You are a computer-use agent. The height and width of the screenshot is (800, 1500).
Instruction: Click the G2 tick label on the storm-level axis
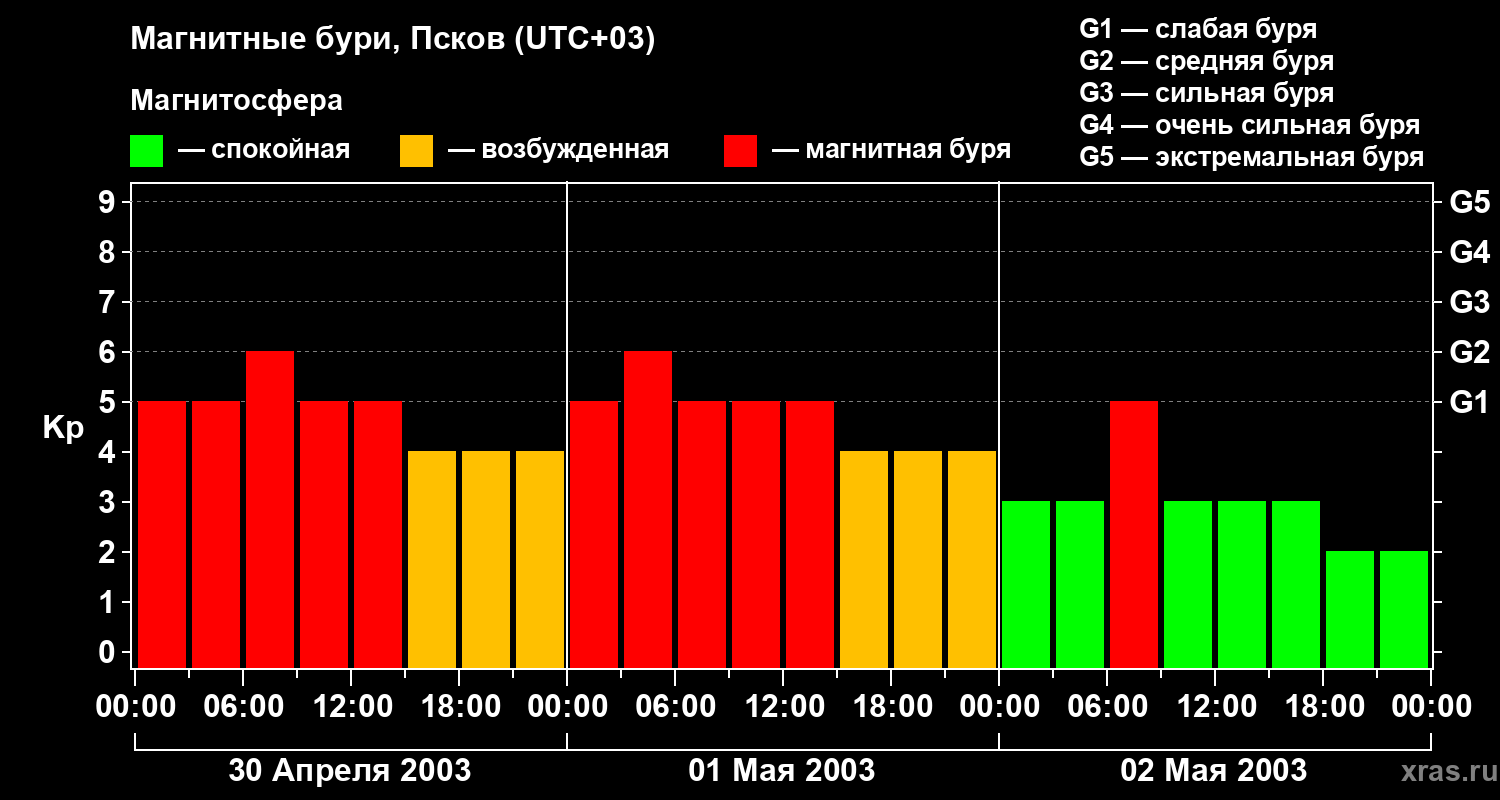[1470, 352]
